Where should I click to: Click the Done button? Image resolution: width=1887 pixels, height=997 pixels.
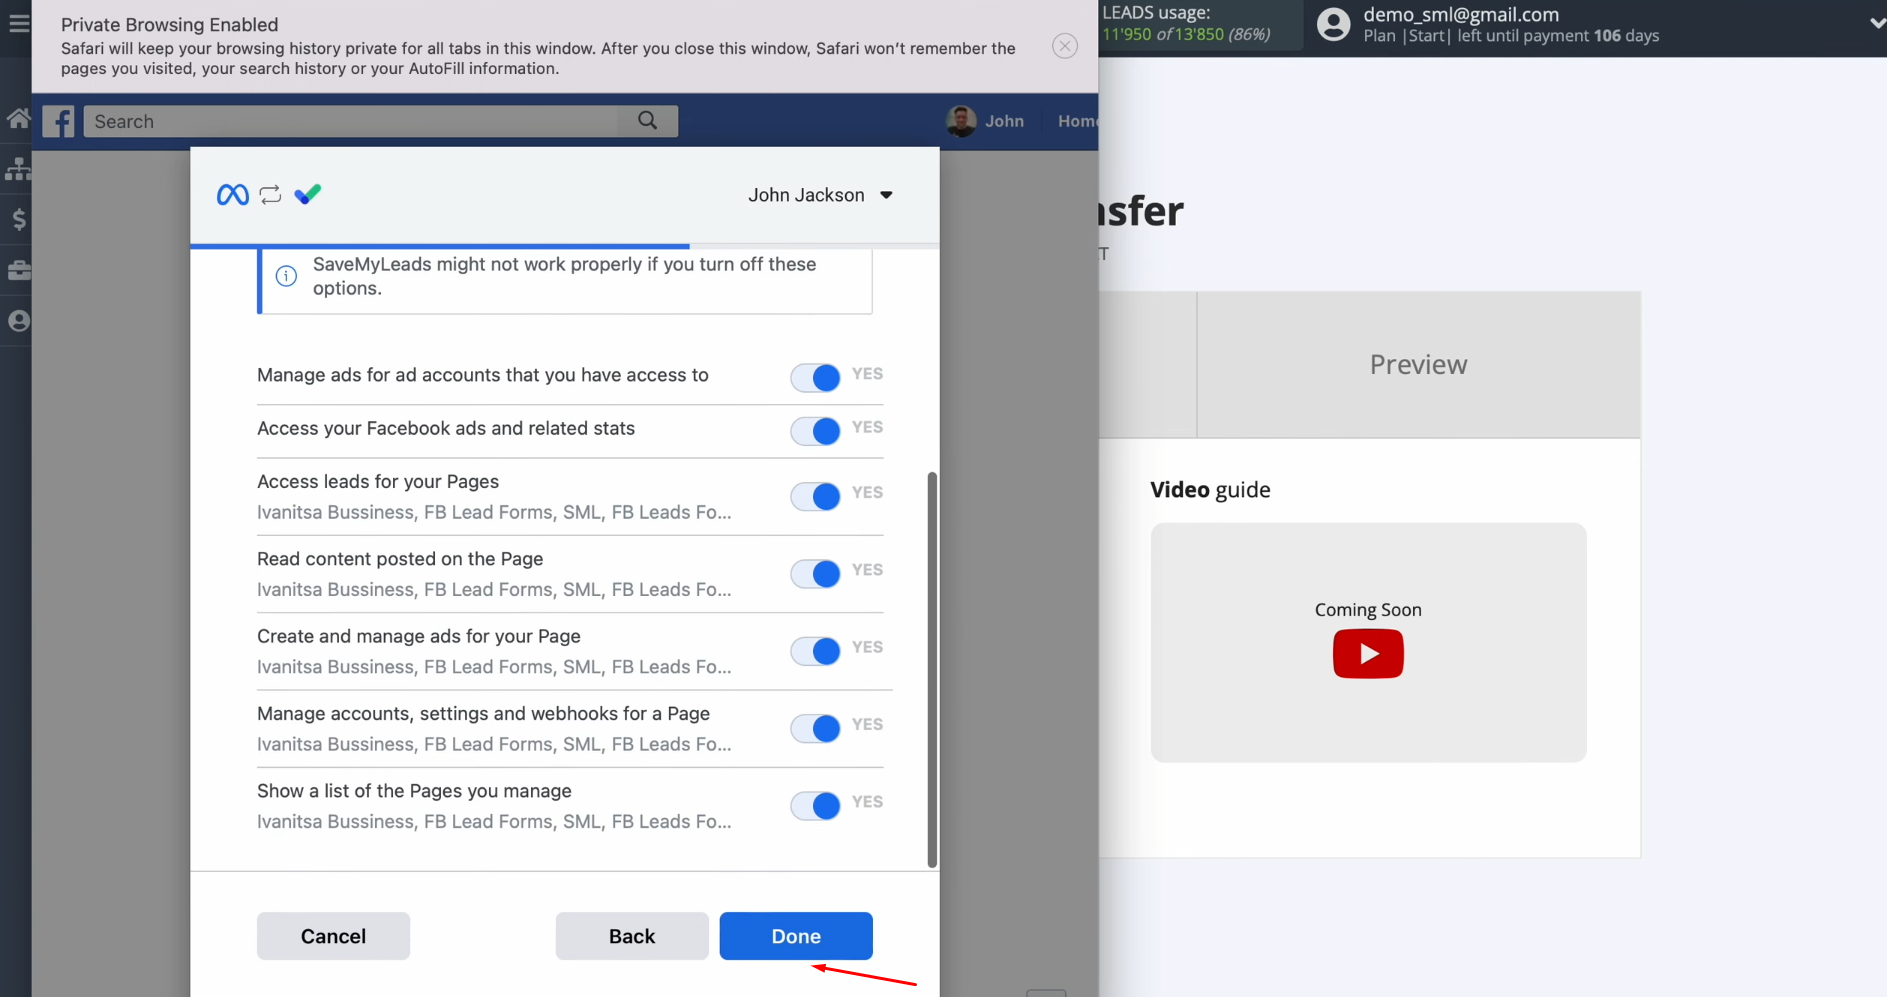coord(796,936)
